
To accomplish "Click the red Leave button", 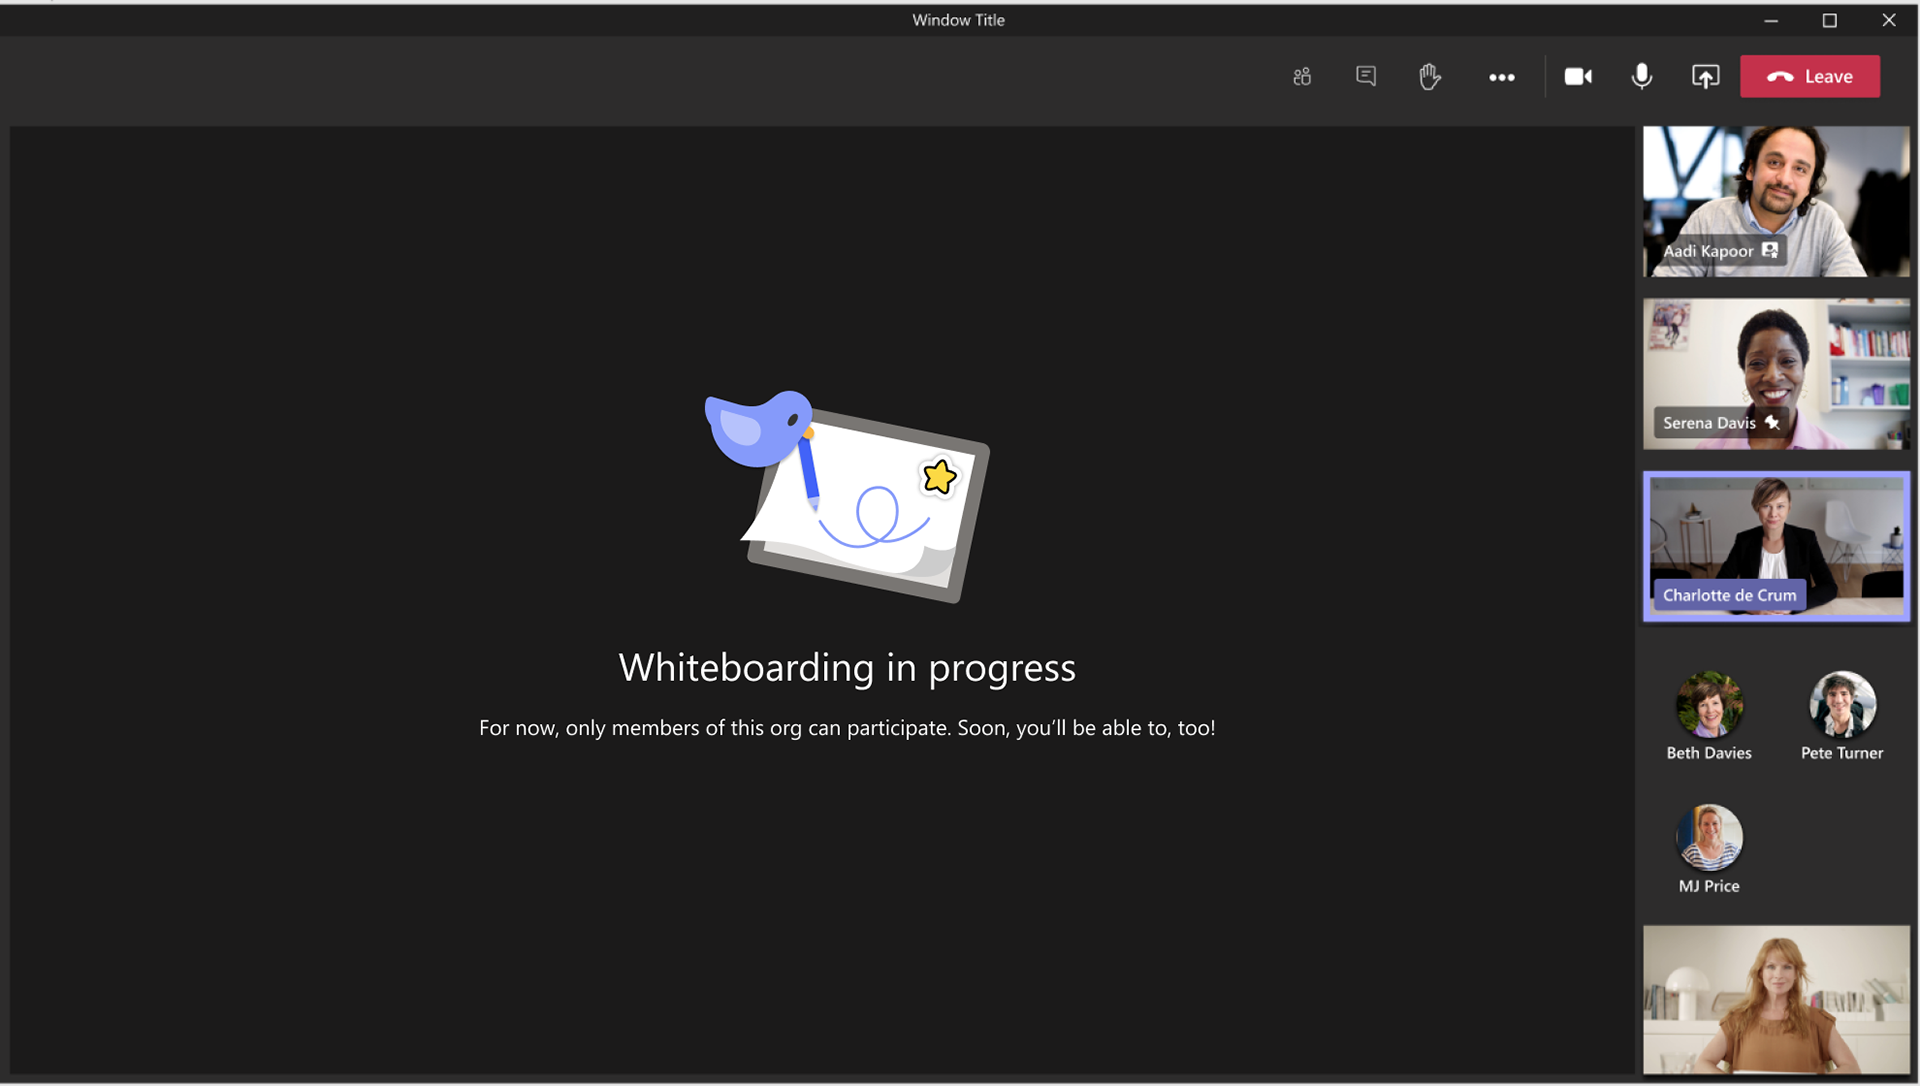I will (x=1810, y=77).
